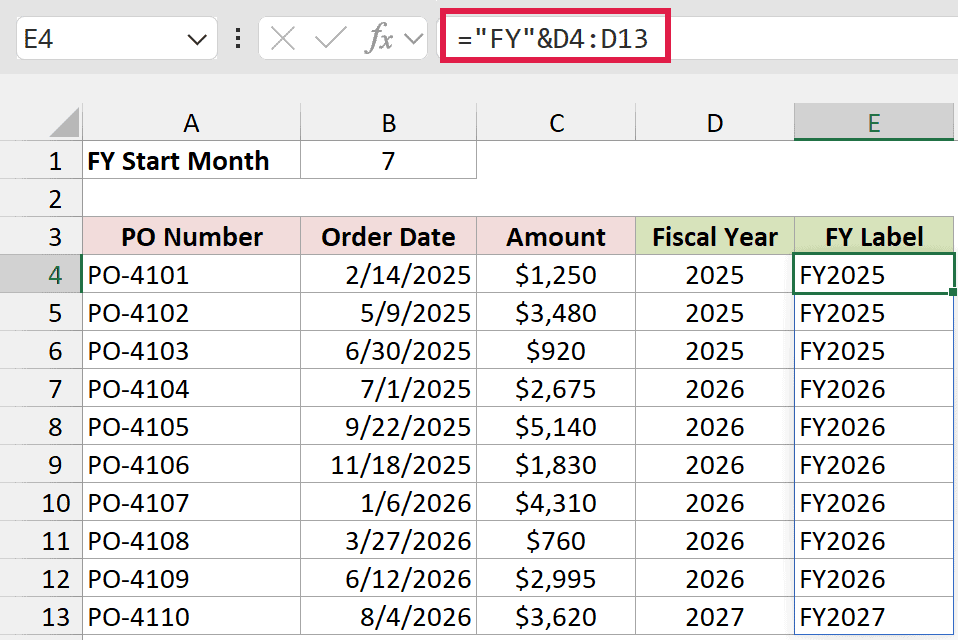
Task: Select column E header
Action: coord(874,123)
